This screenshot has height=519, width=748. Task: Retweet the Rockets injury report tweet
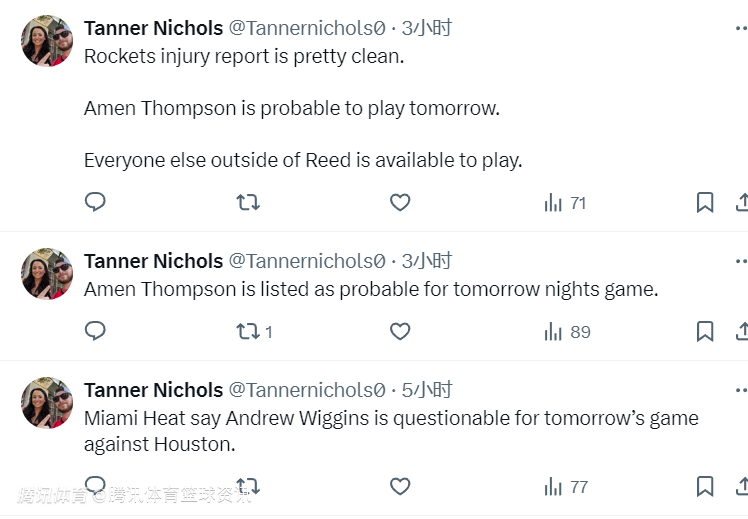(x=248, y=203)
